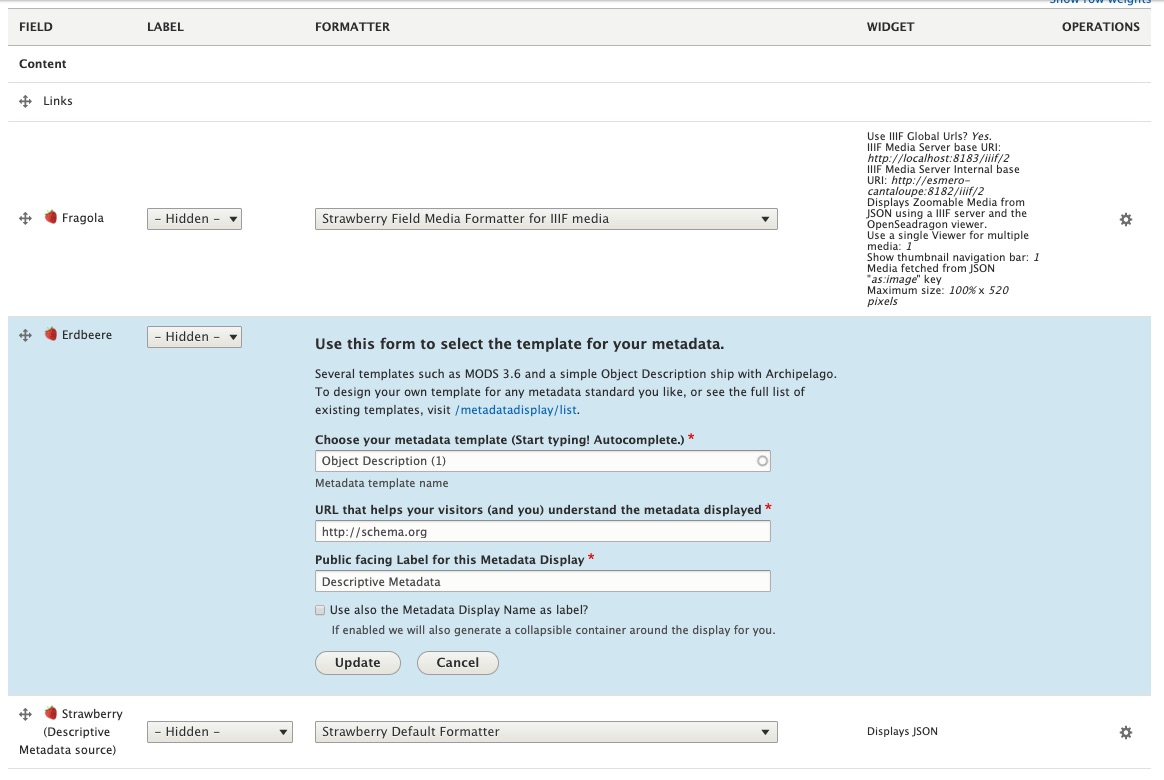Open the Fragola formatter settings gear
Image resolution: width=1164 pixels, height=780 pixels.
click(x=1125, y=219)
